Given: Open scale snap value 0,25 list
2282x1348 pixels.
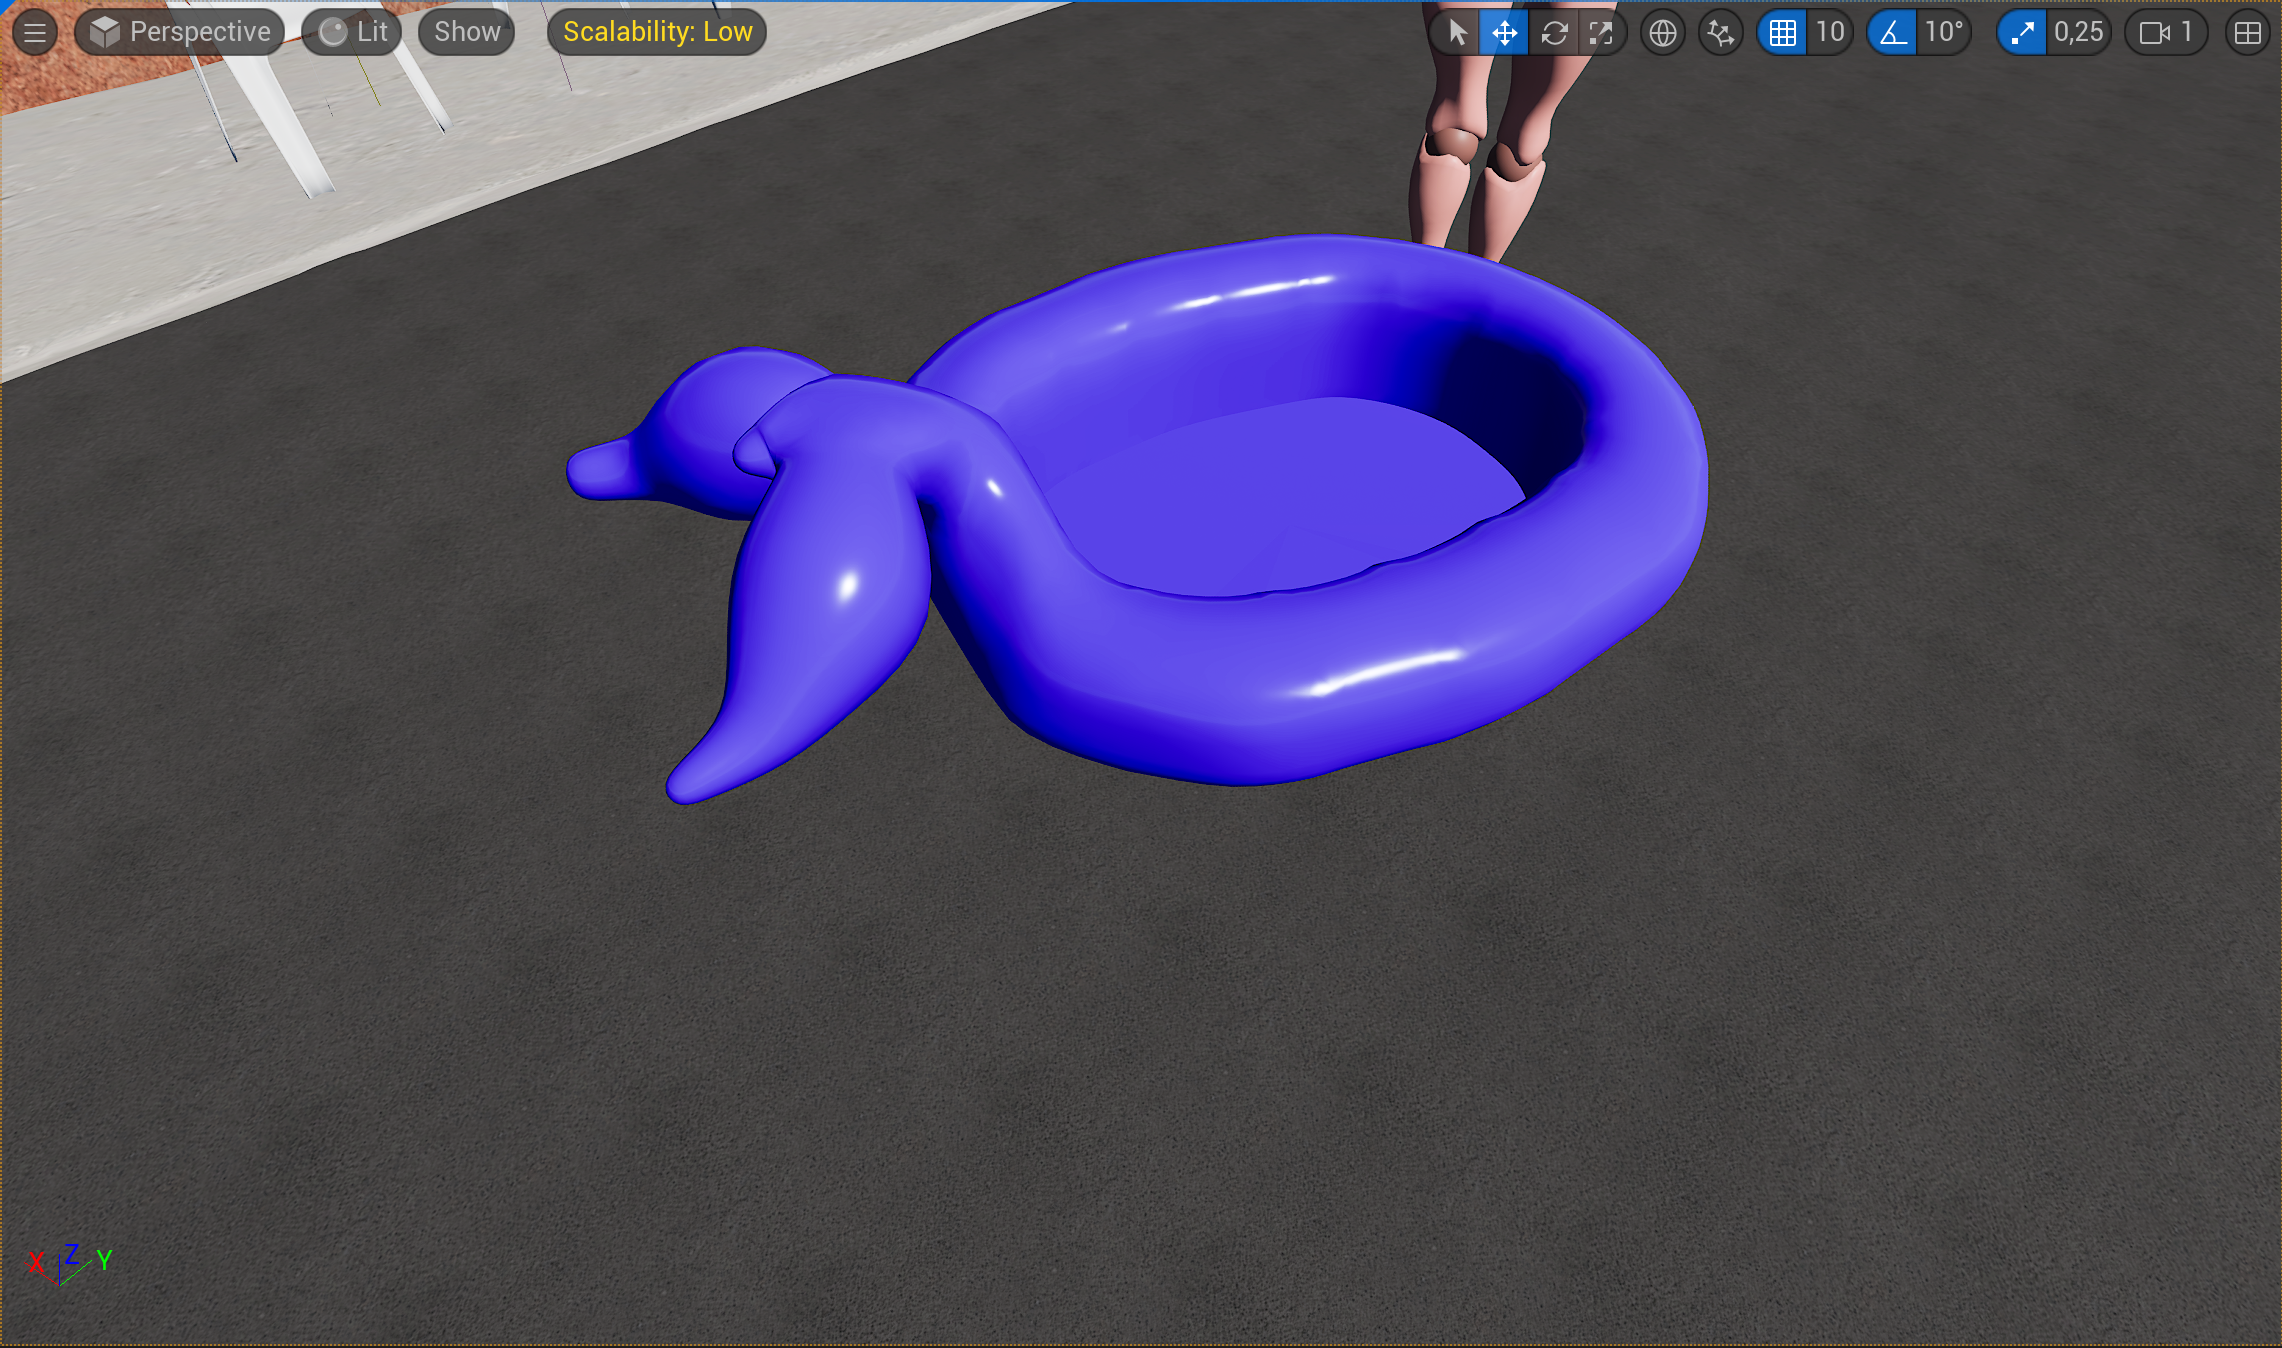Looking at the screenshot, I should [2079, 33].
